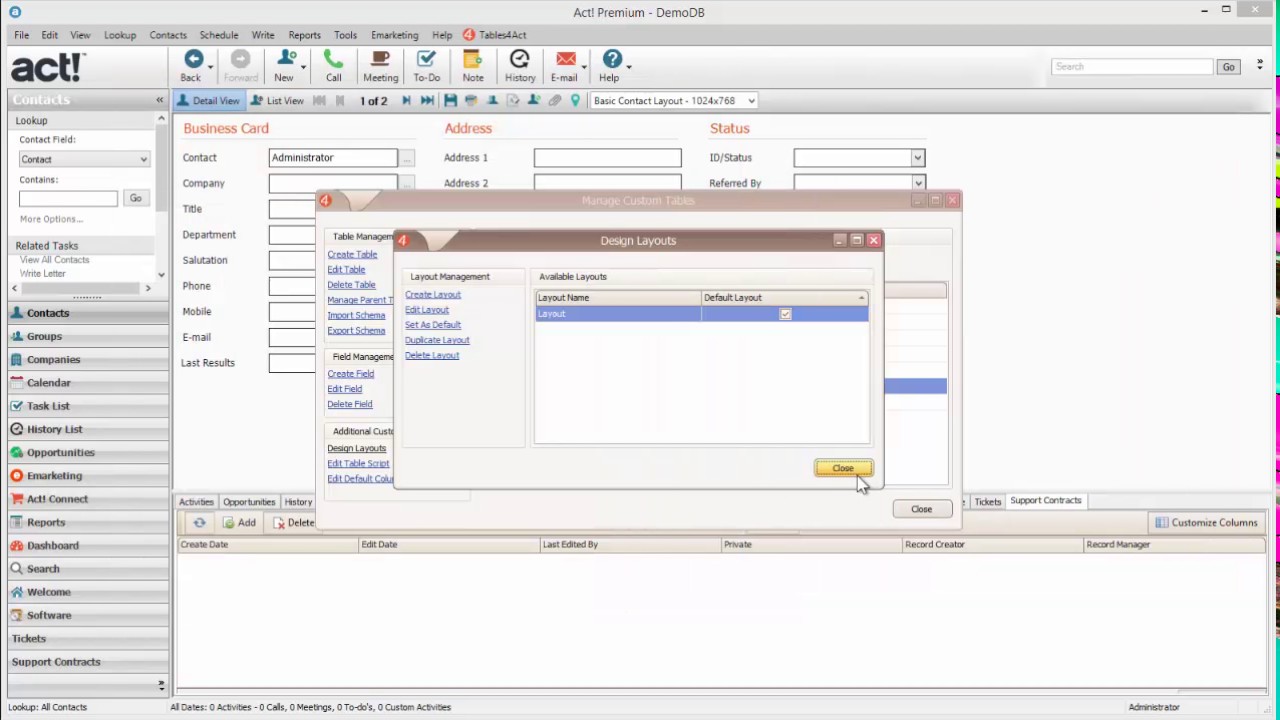
Task: Expand the New button dropdown arrow
Action: (302, 66)
